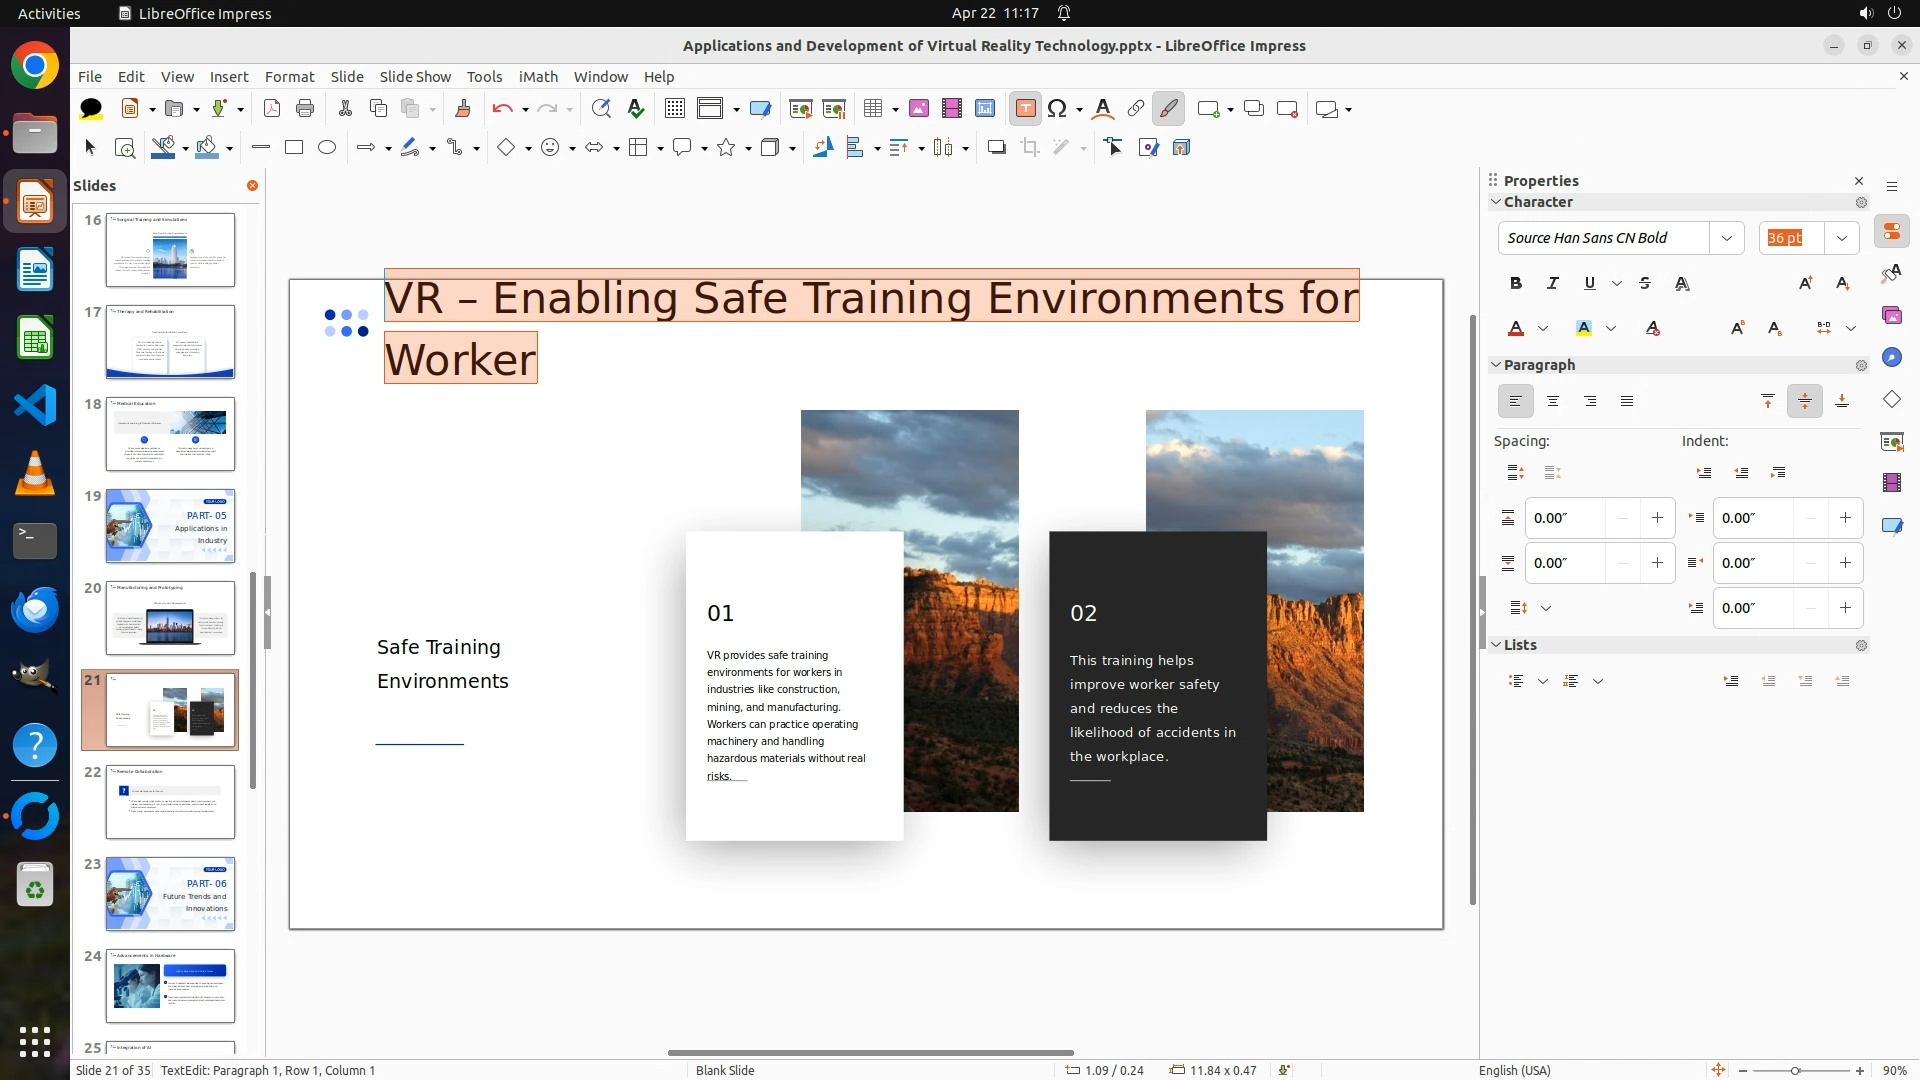Click the font color red swatch icon
This screenshot has width=1920, height=1080.
(x=1516, y=329)
